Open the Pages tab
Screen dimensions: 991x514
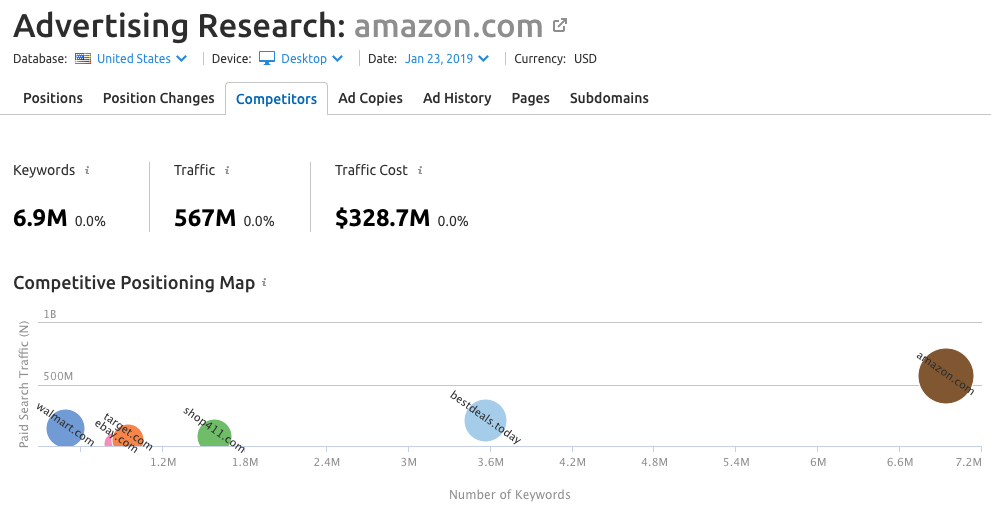530,98
